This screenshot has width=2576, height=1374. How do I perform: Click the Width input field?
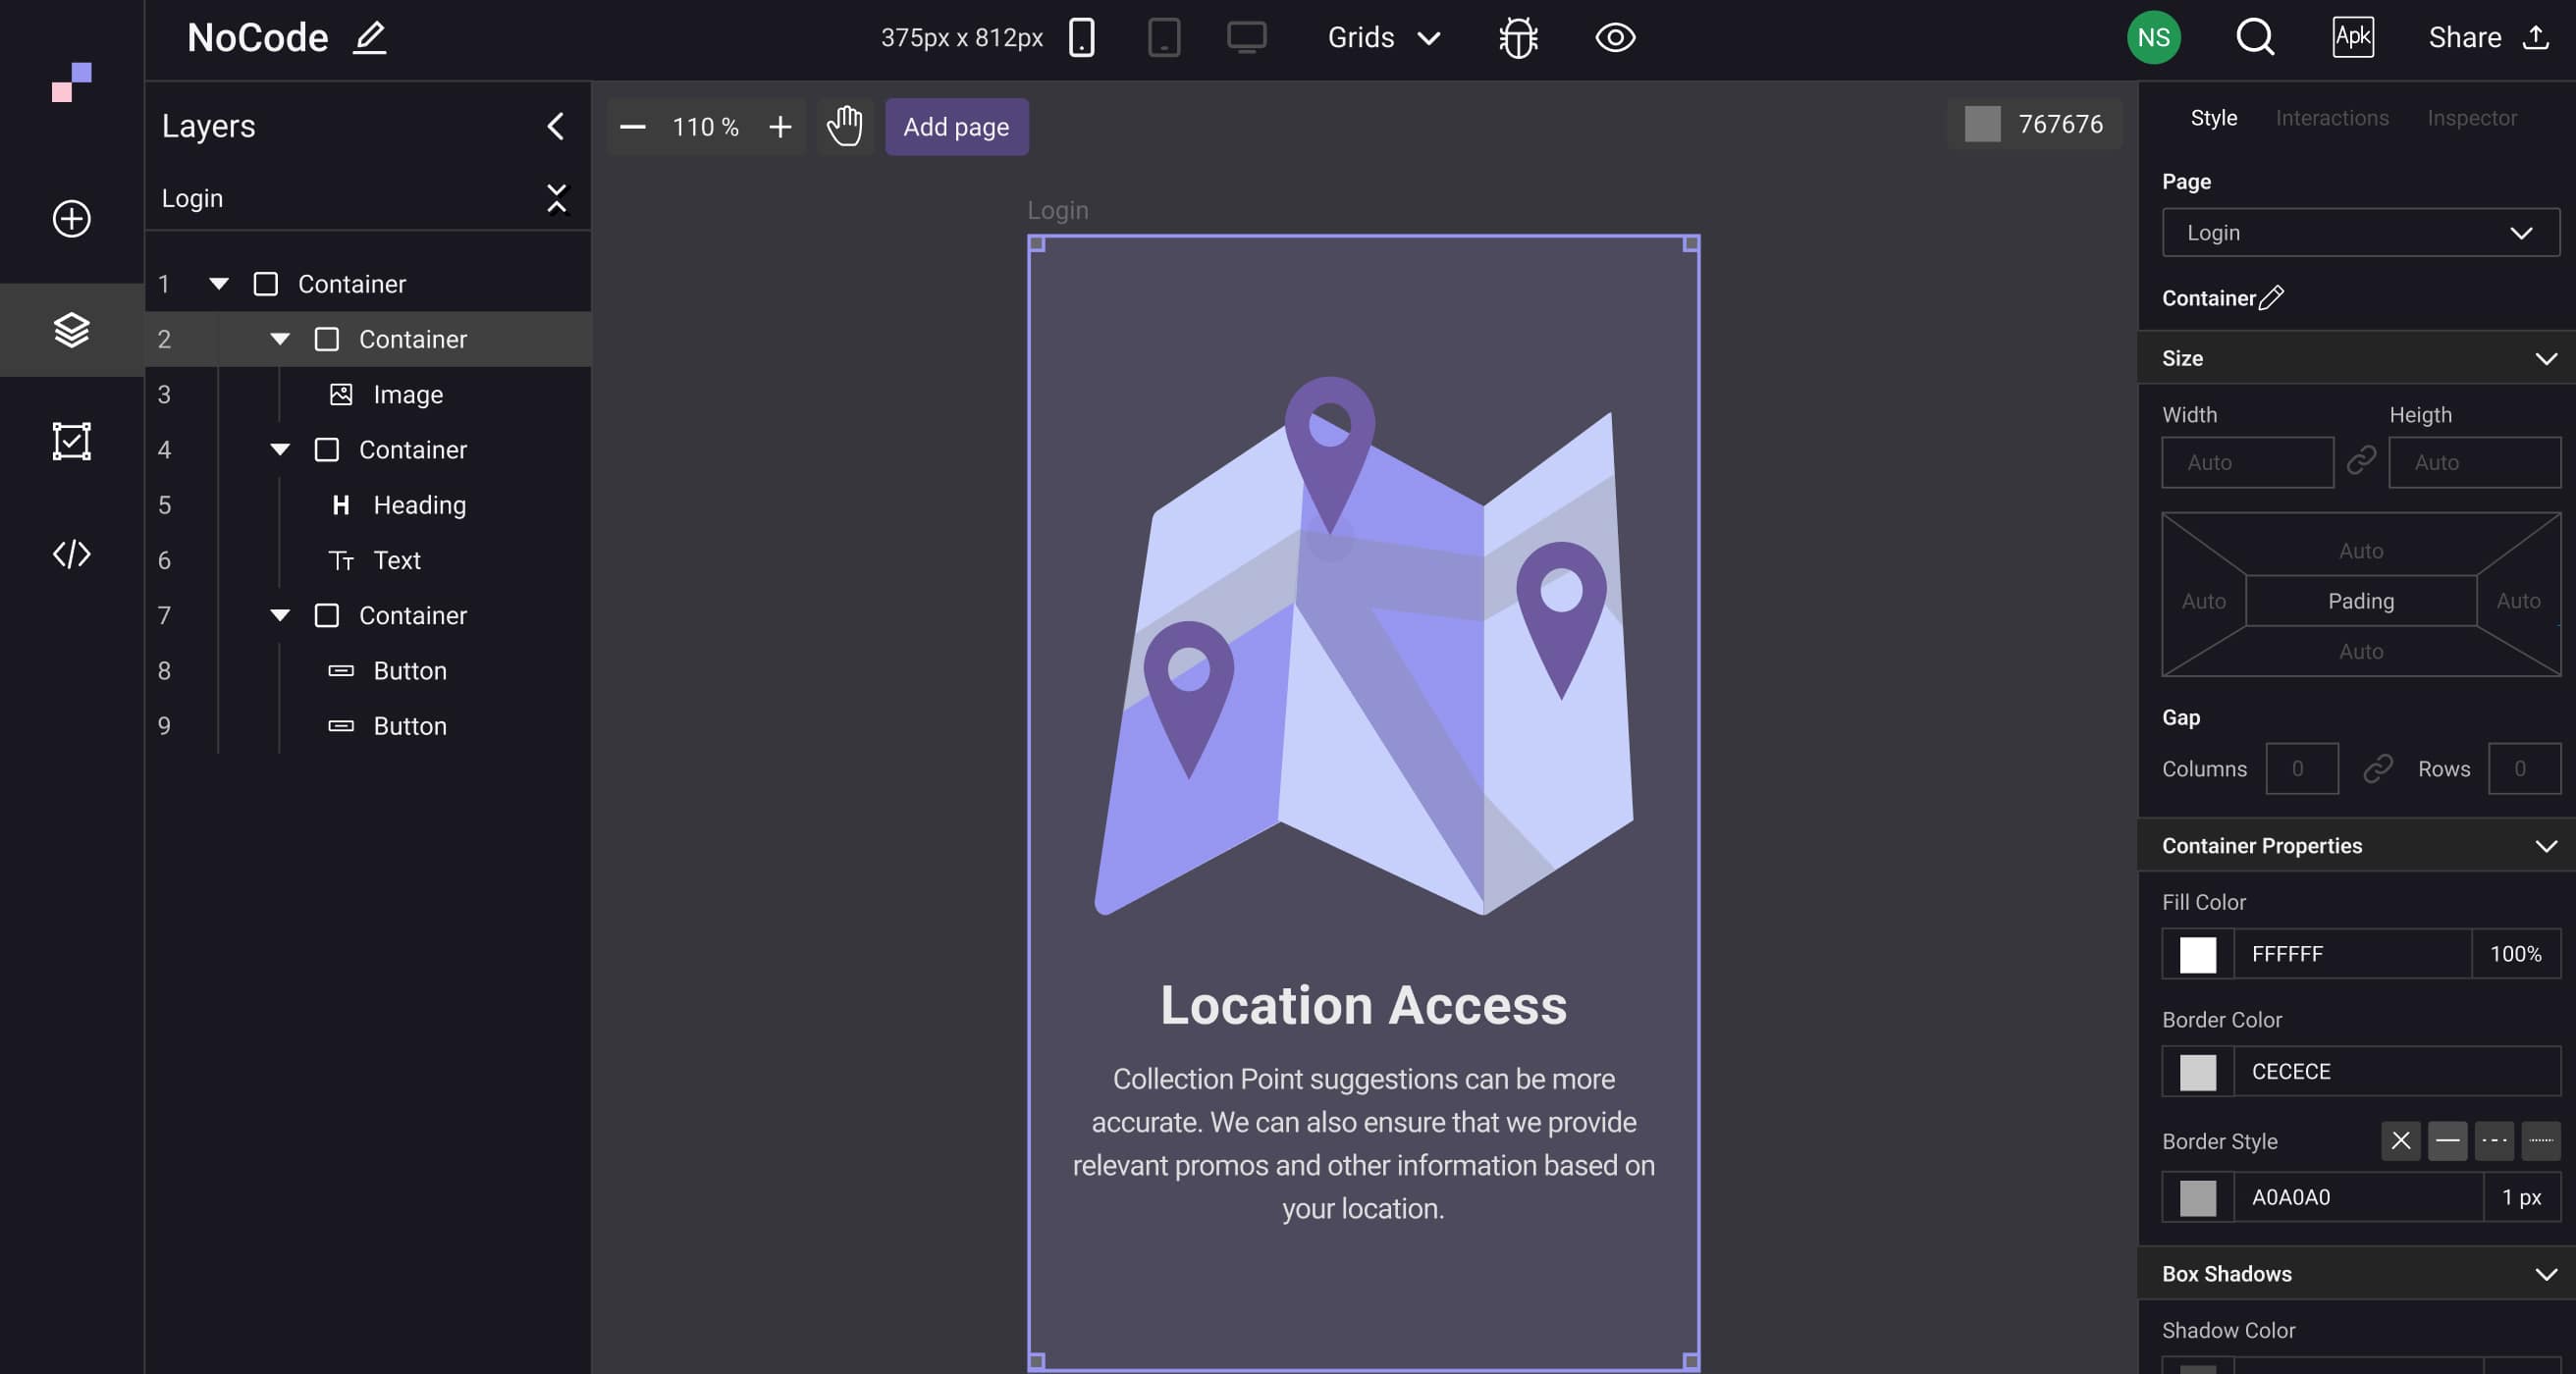pyautogui.click(x=2247, y=462)
